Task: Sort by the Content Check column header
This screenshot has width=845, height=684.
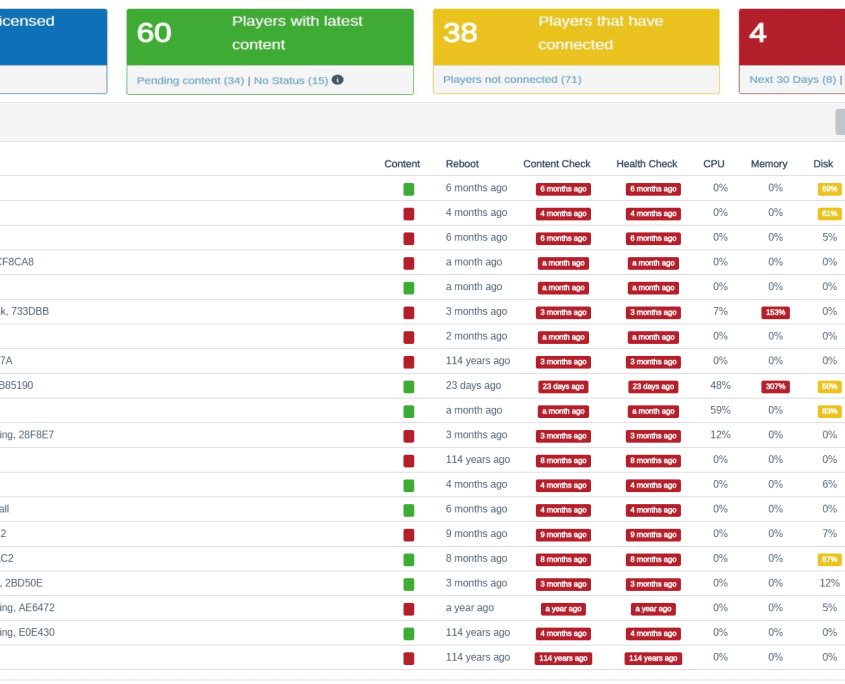Action: [556, 164]
